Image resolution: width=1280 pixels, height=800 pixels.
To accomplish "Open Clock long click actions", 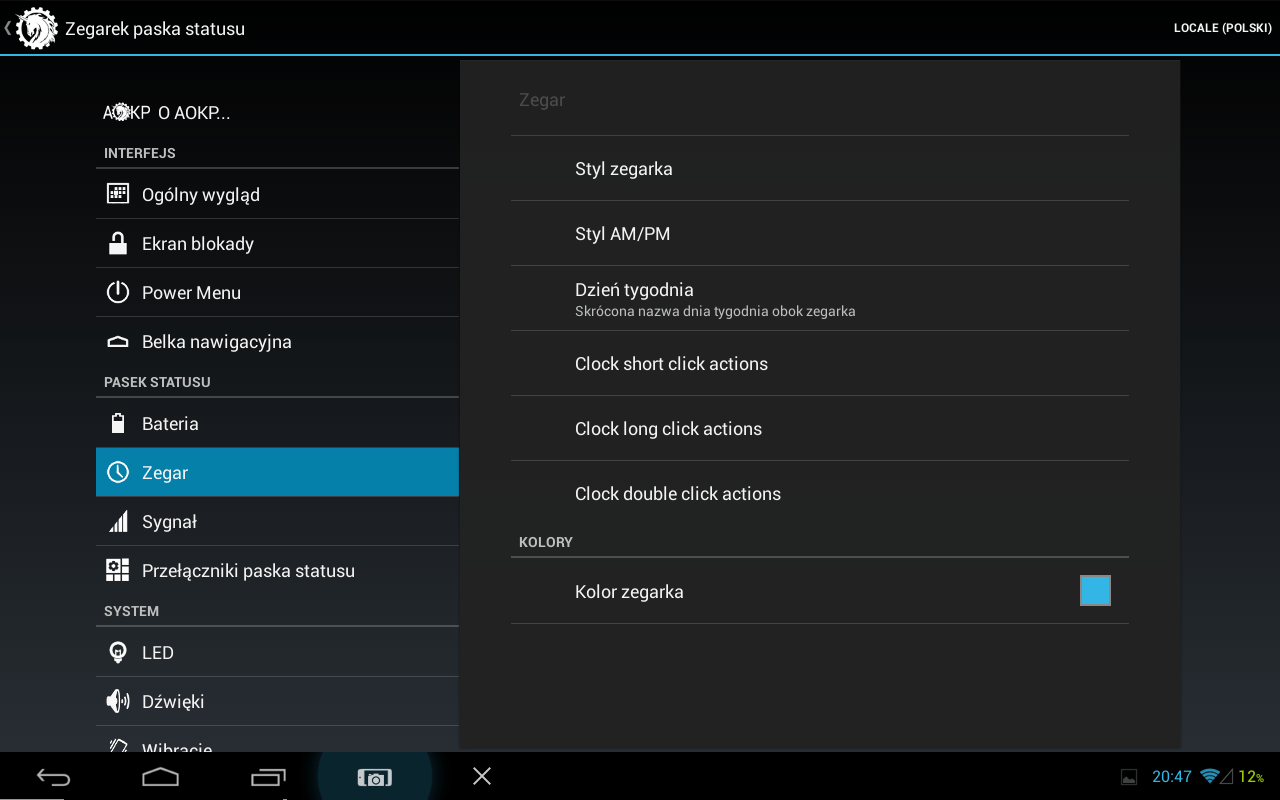I will 820,428.
